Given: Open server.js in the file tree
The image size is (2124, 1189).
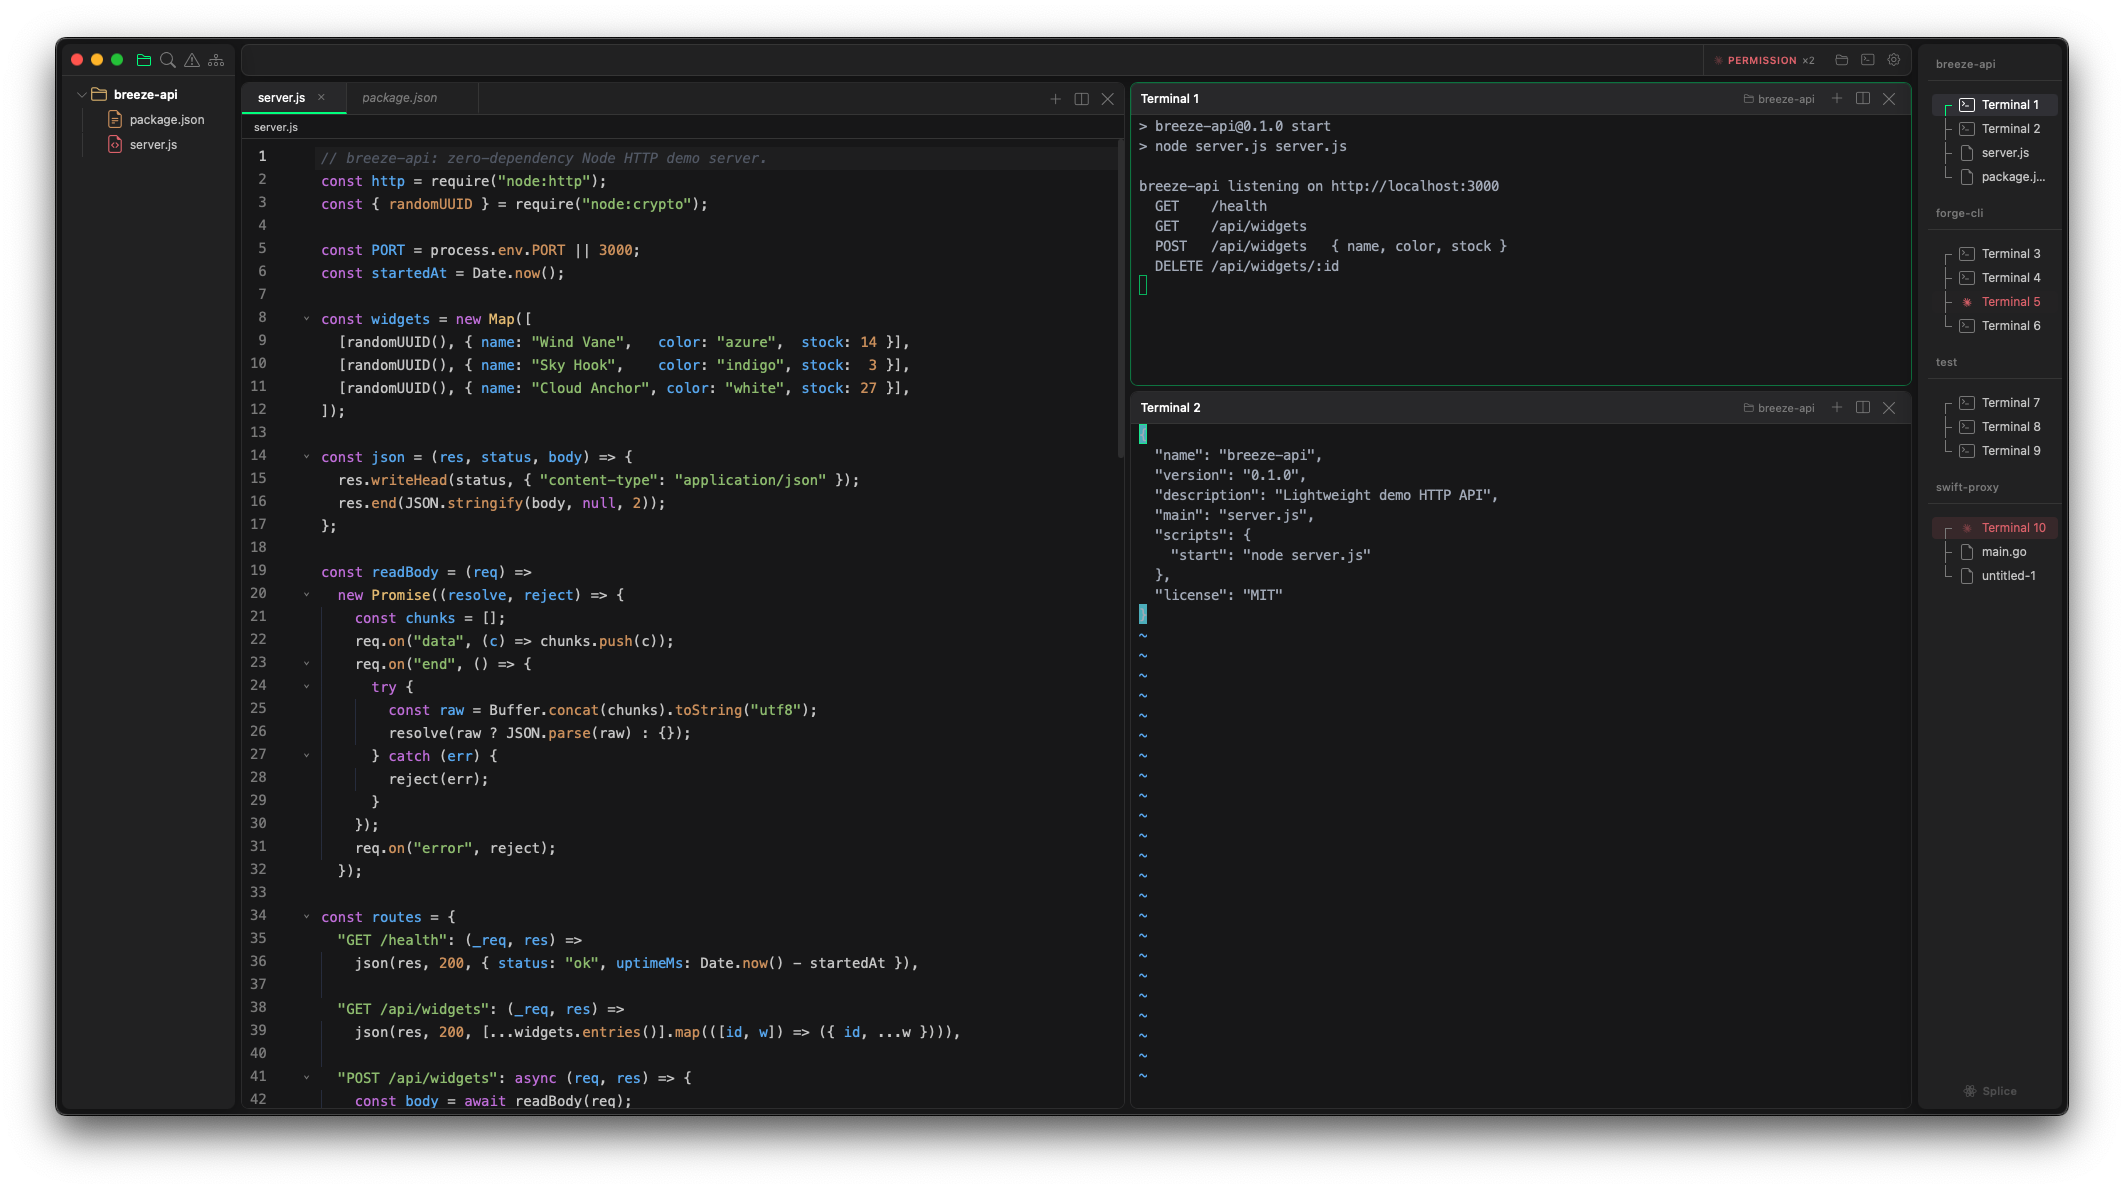Looking at the screenshot, I should 143,145.
